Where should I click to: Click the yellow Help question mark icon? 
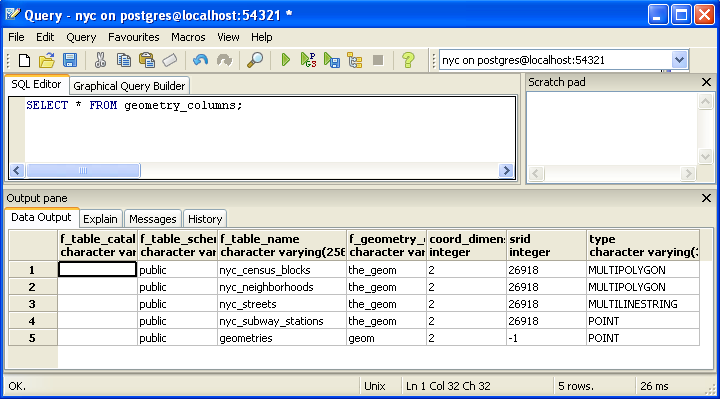tap(408, 60)
